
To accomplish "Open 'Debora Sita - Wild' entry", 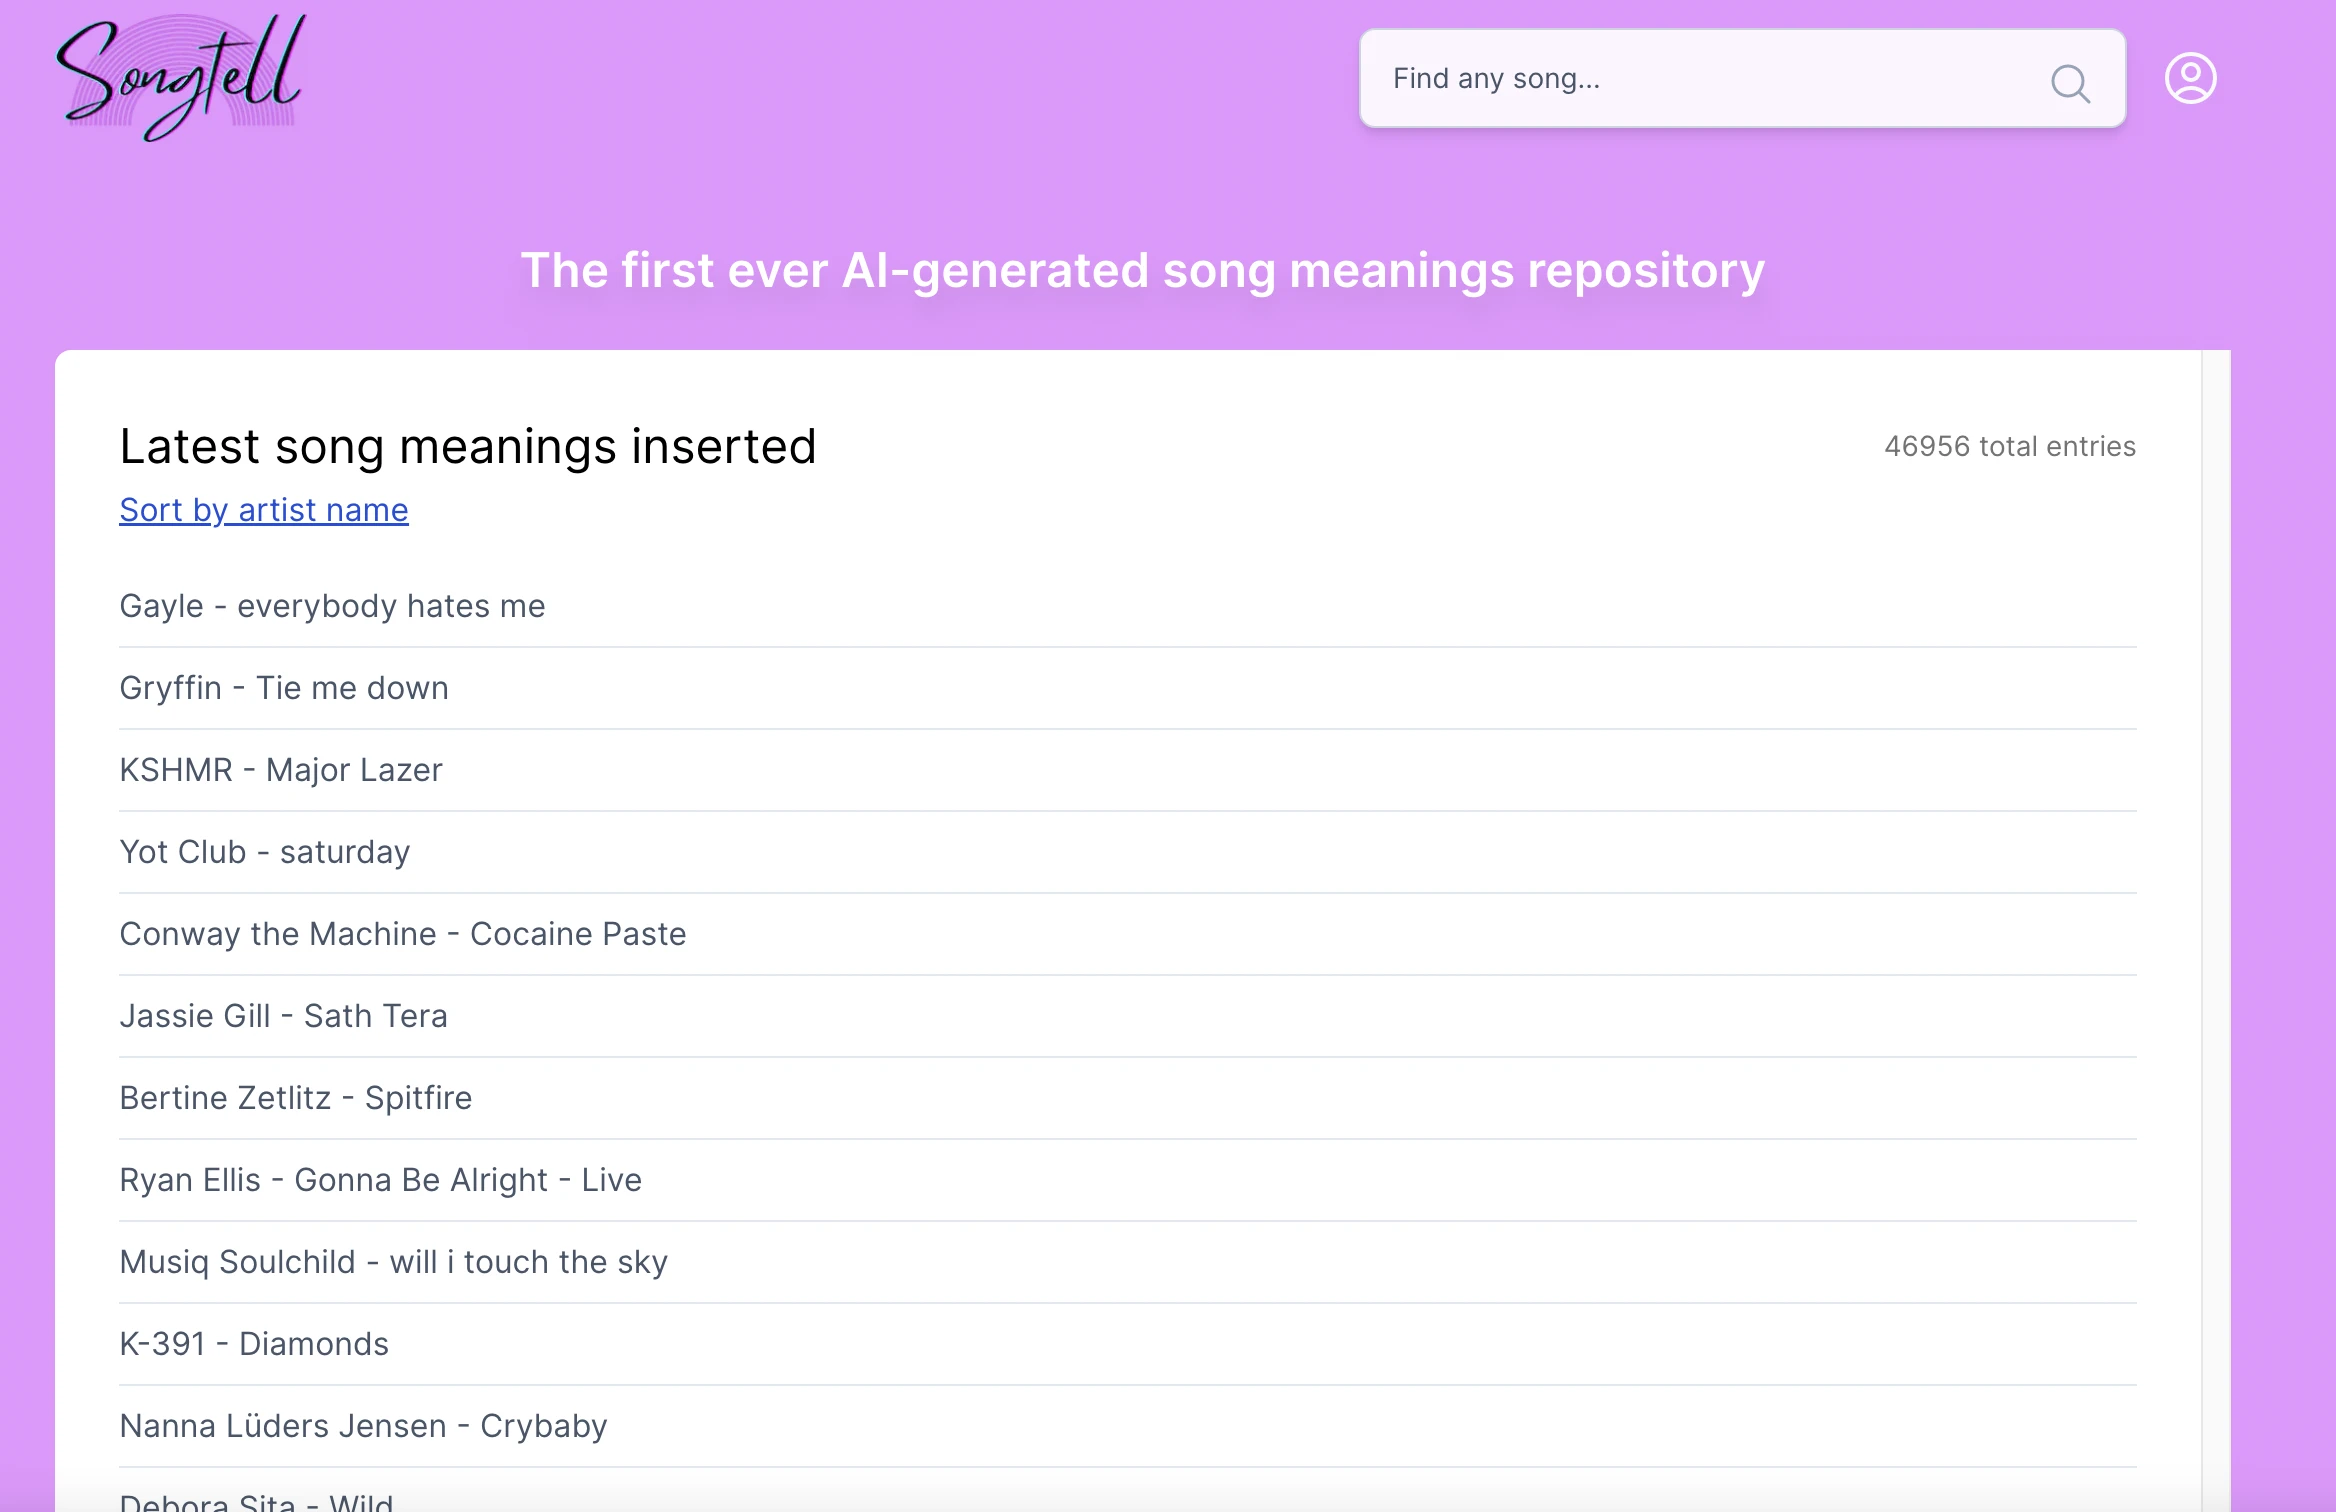I will 257,1500.
